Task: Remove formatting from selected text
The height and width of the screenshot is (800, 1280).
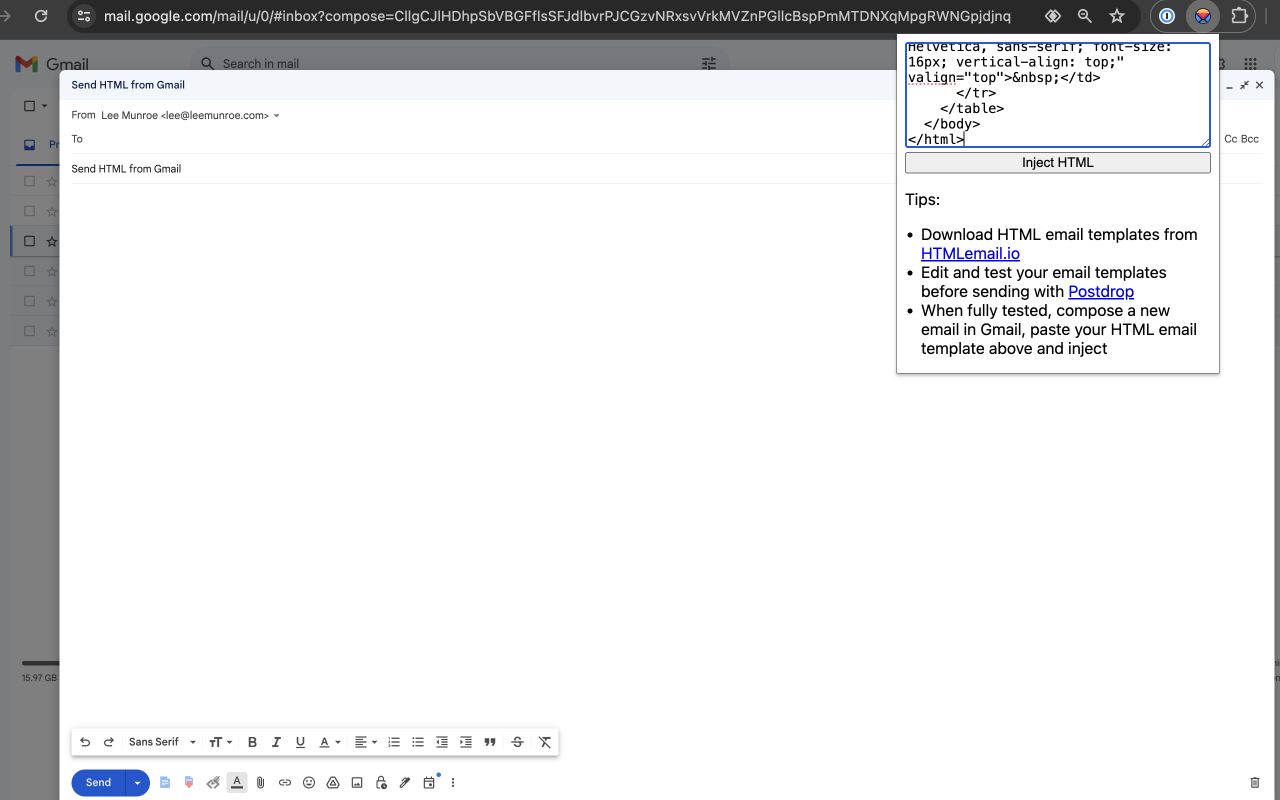Action: pos(544,742)
